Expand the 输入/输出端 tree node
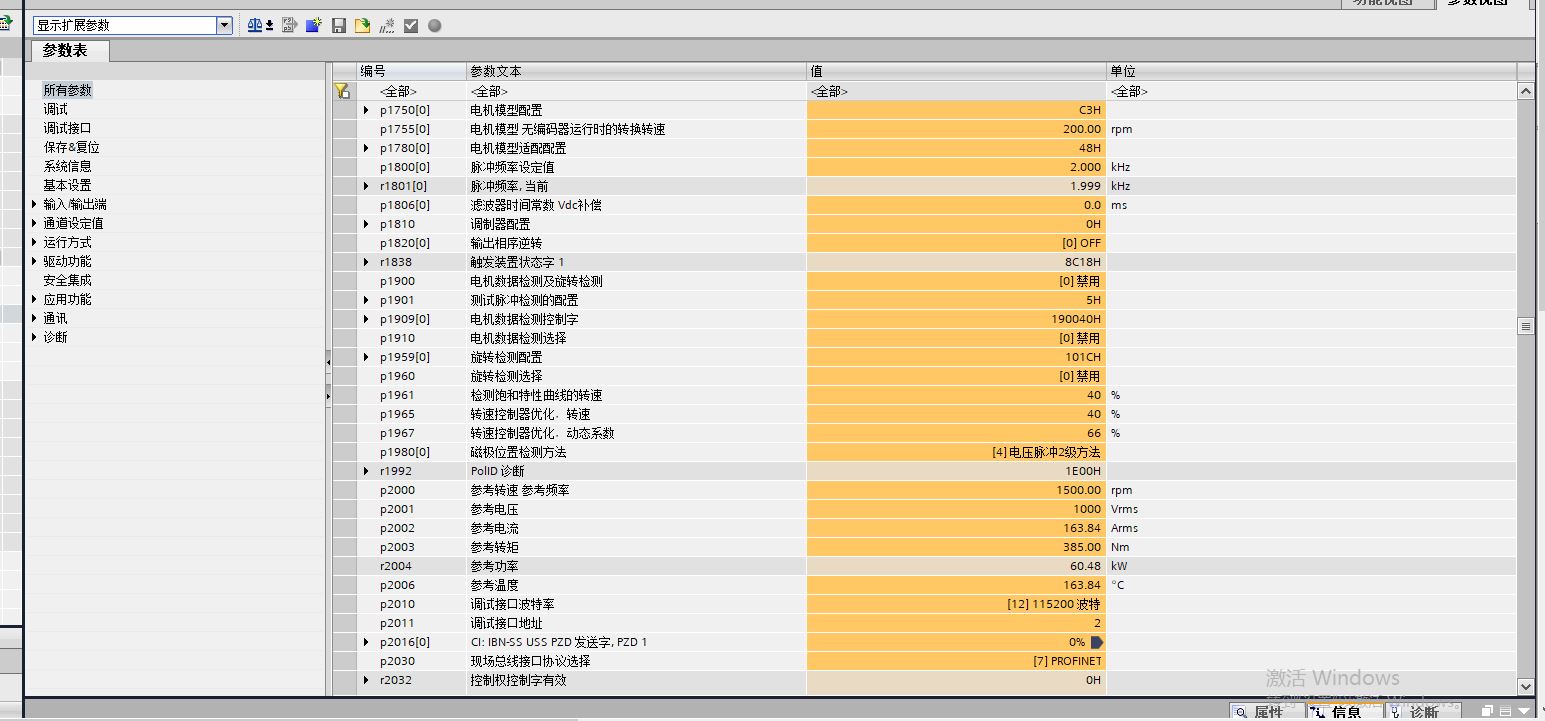1545x721 pixels. [x=35, y=204]
